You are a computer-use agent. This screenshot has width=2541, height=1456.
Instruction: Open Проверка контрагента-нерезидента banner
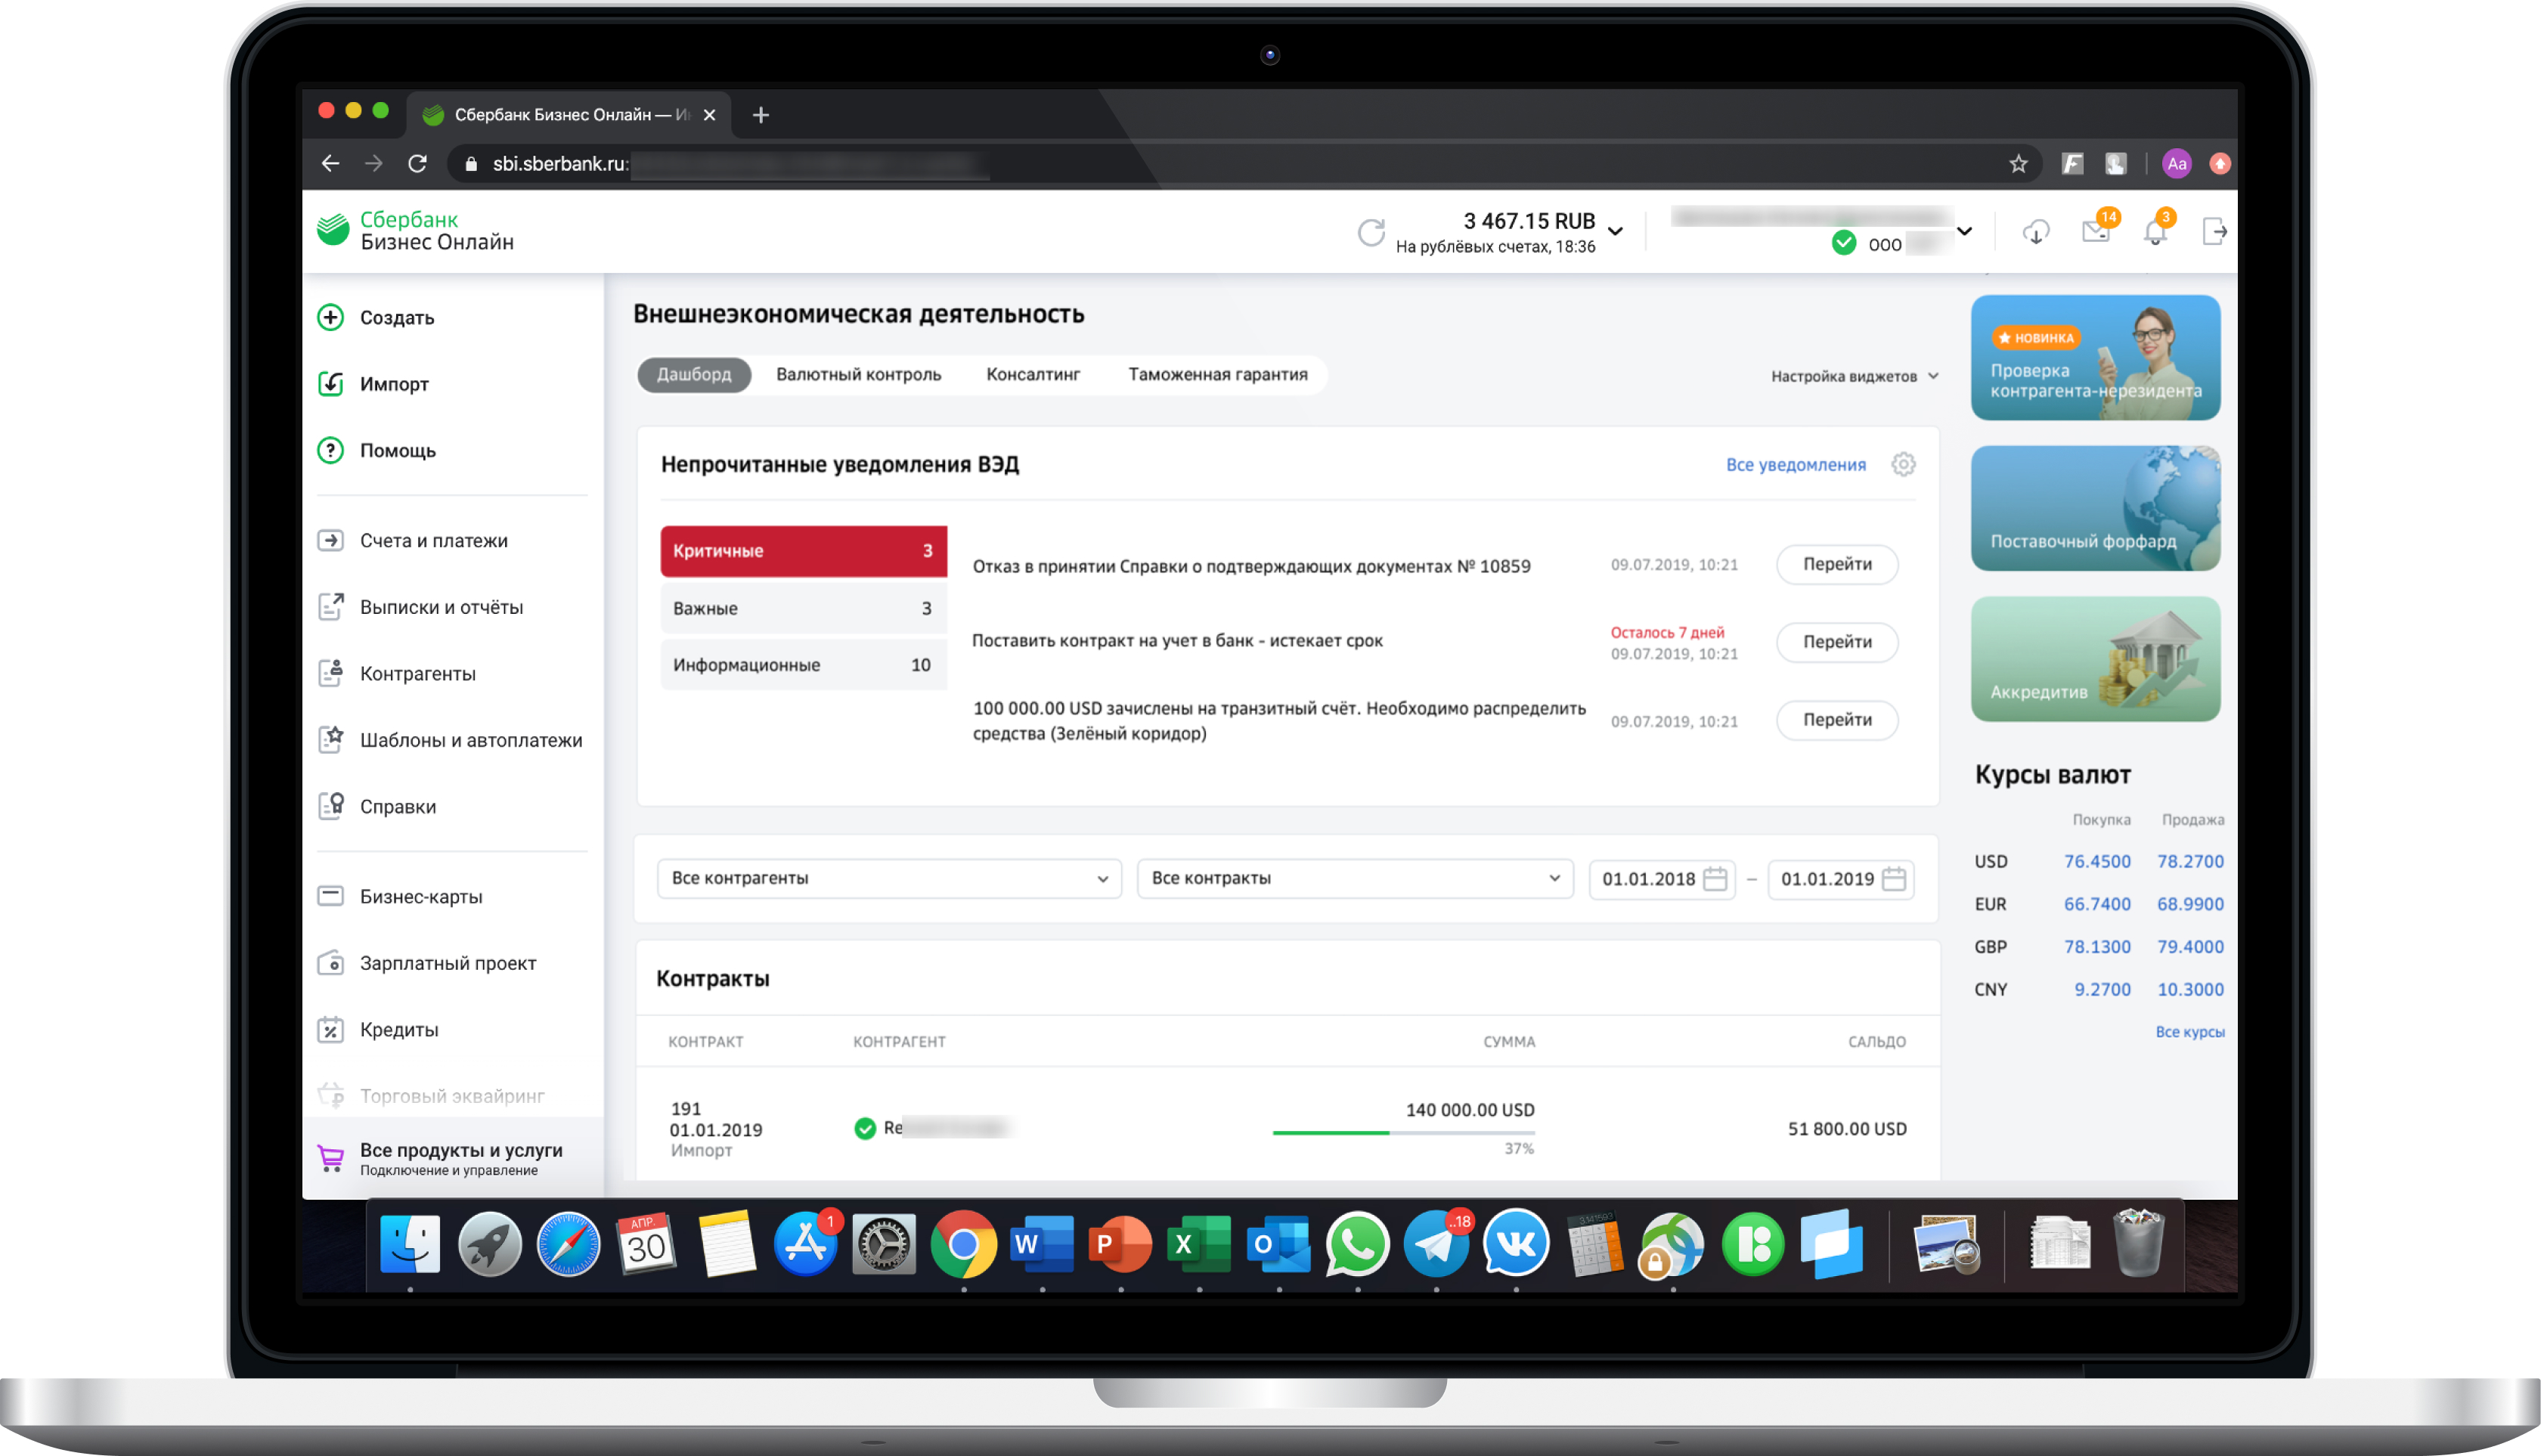2095,357
